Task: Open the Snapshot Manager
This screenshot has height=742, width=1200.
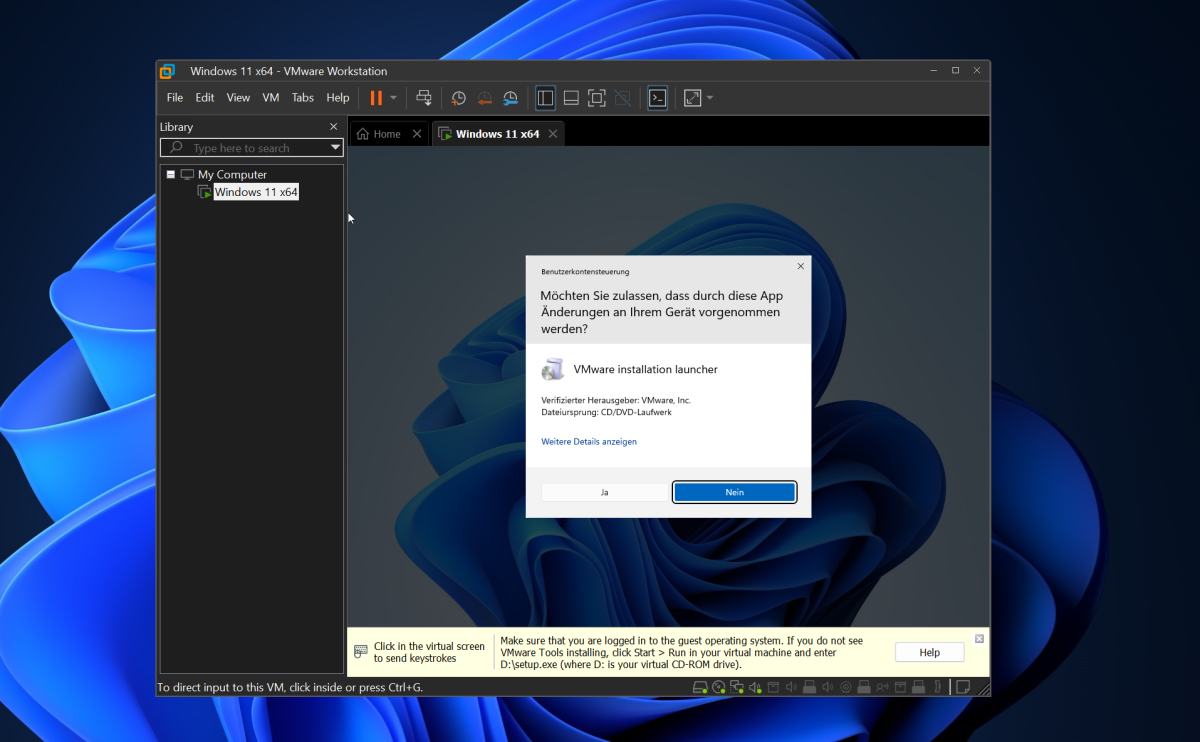Action: click(x=510, y=97)
